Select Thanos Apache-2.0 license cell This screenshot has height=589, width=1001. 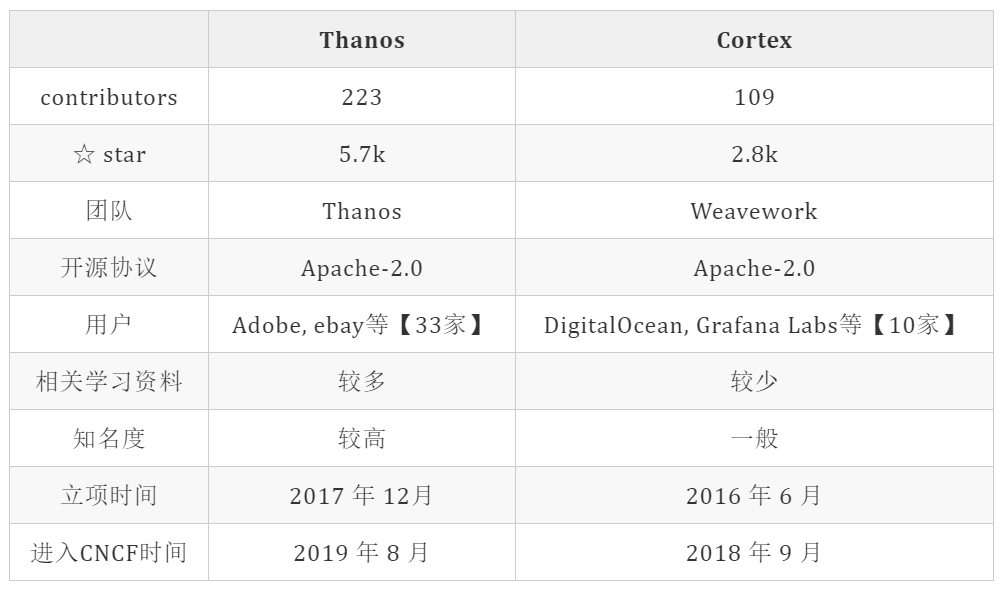point(362,268)
